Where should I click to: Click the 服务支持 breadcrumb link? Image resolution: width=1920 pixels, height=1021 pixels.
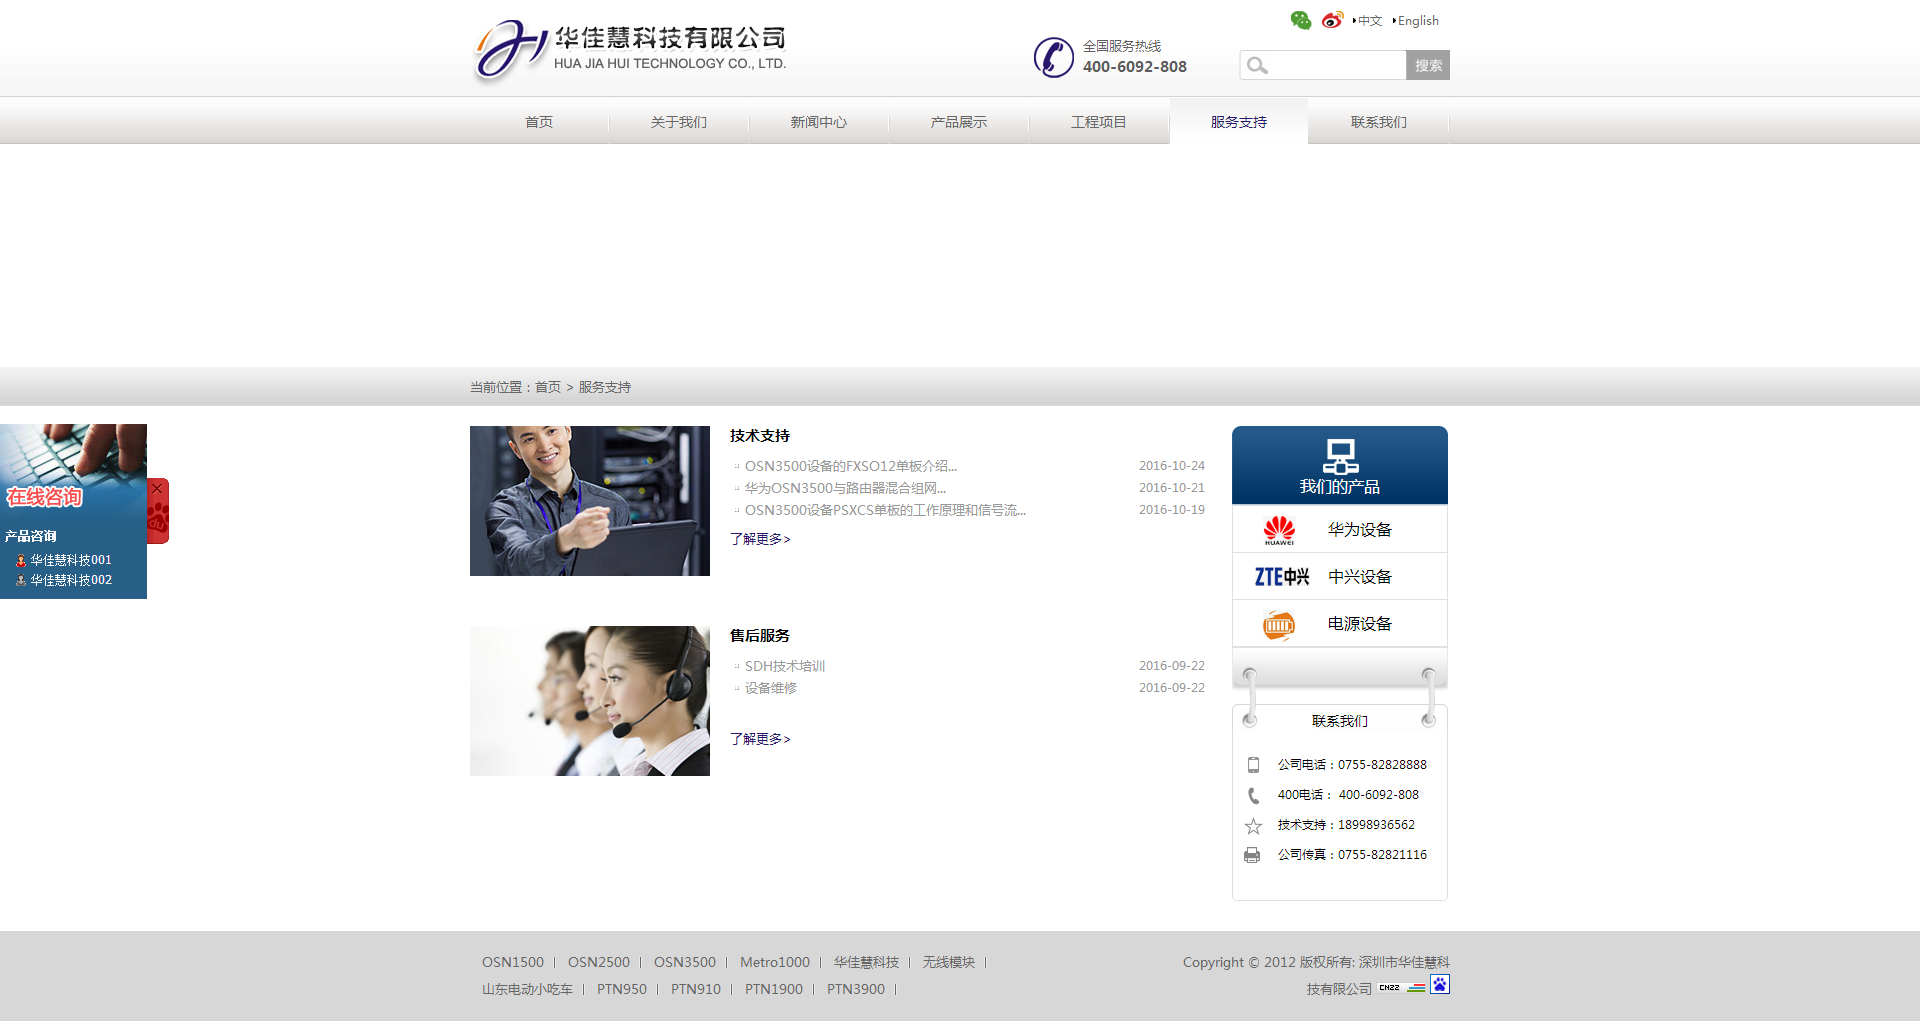coord(605,387)
